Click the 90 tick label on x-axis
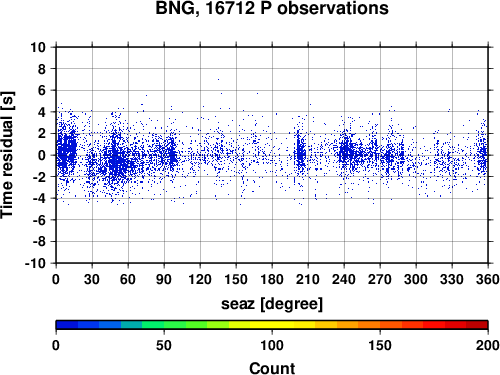The height and width of the screenshot is (375, 500). [x=164, y=279]
